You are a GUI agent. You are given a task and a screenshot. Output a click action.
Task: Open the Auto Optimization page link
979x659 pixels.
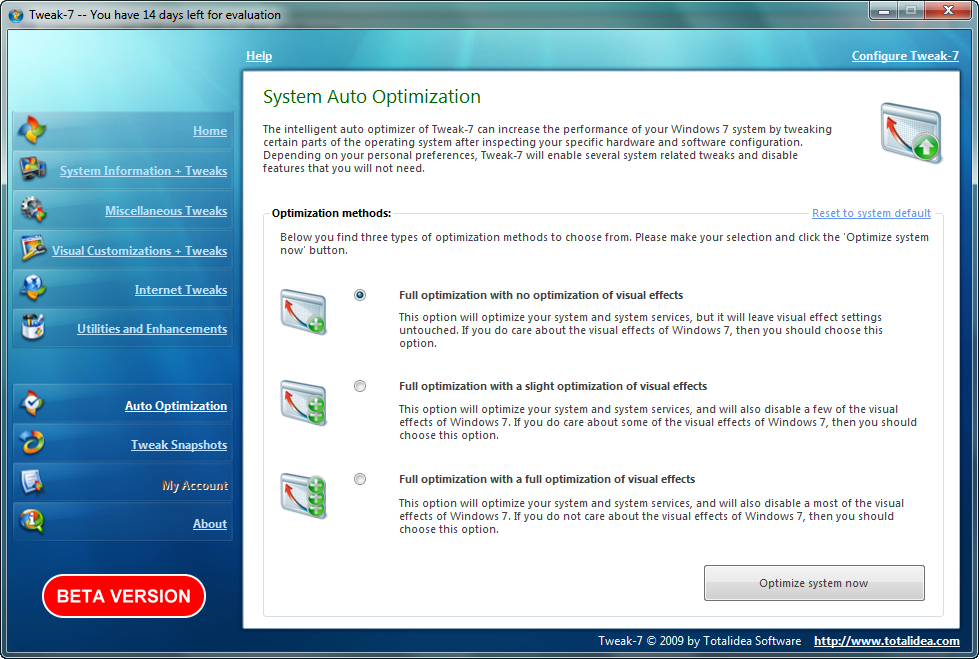pos(176,405)
